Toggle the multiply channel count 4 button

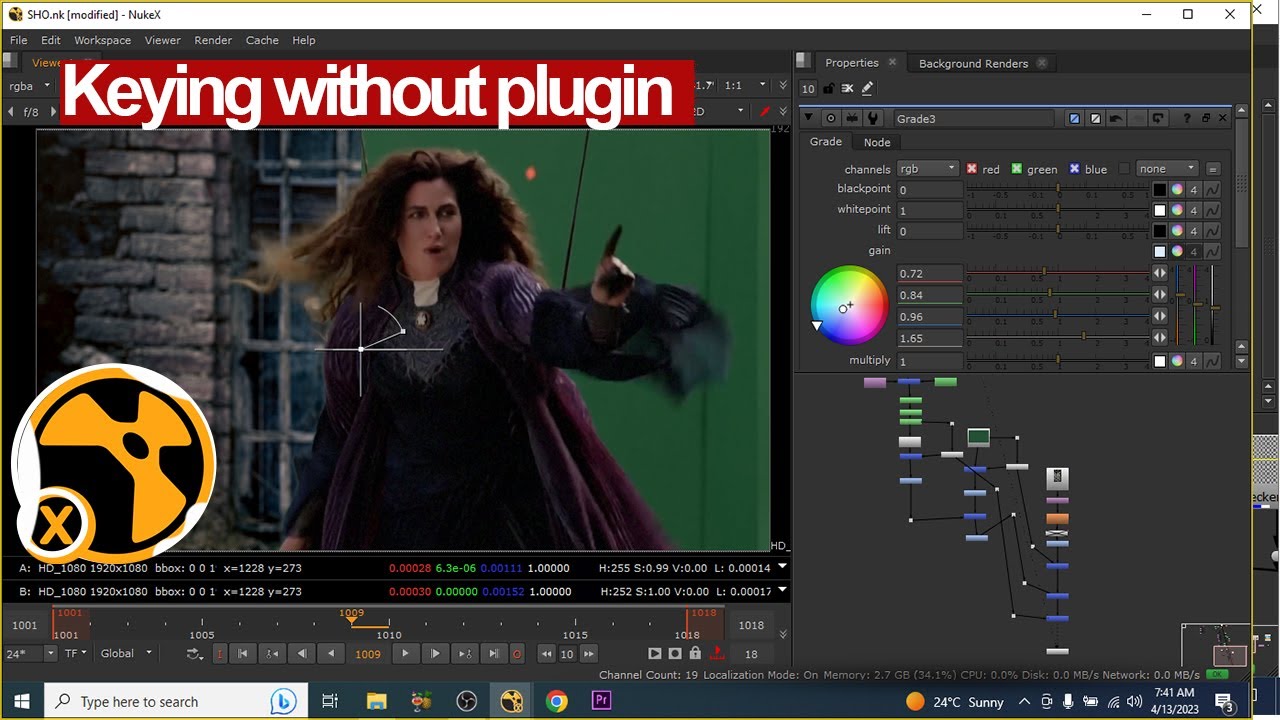point(1193,361)
